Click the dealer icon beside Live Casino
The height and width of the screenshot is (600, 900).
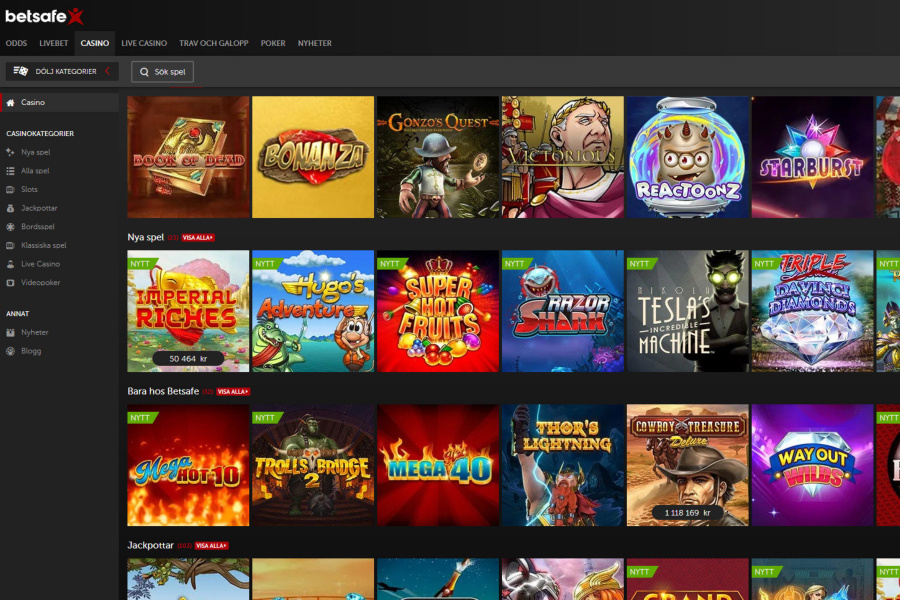[10, 264]
